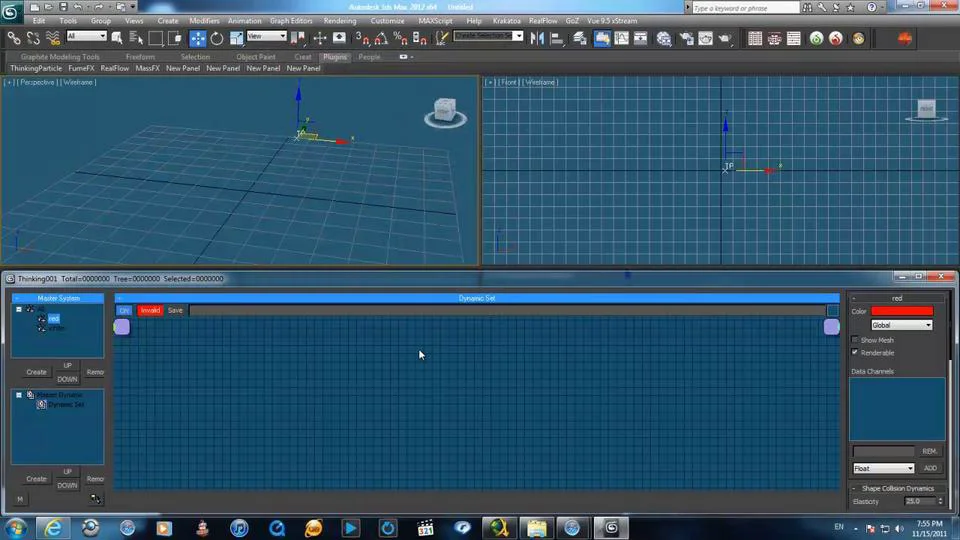Click the Mirror tool icon

pyautogui.click(x=537, y=39)
